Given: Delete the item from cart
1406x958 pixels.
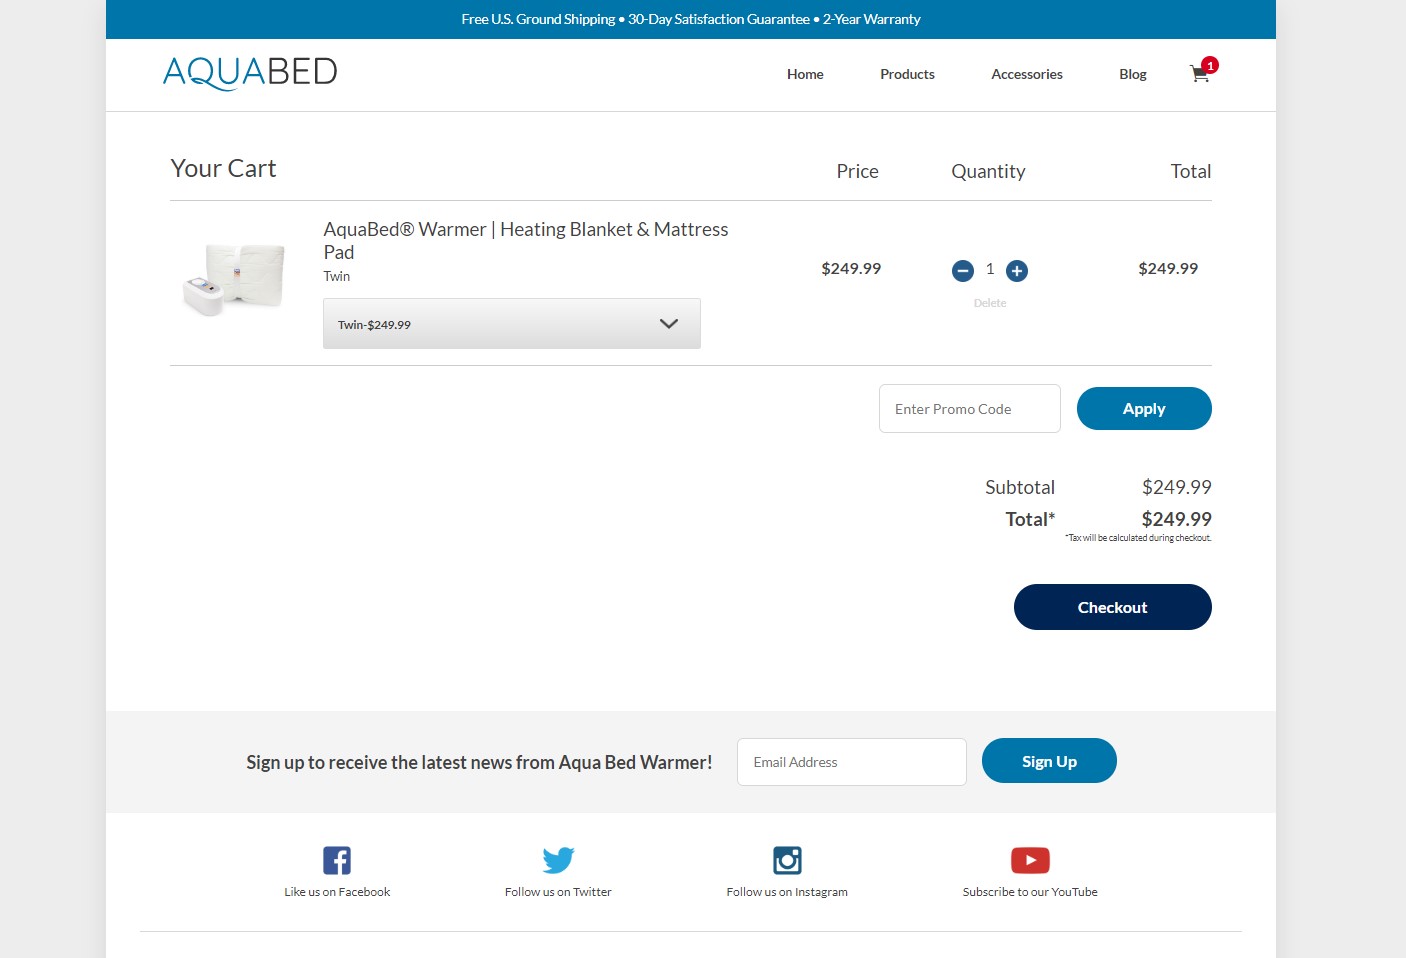Looking at the screenshot, I should [x=990, y=303].
